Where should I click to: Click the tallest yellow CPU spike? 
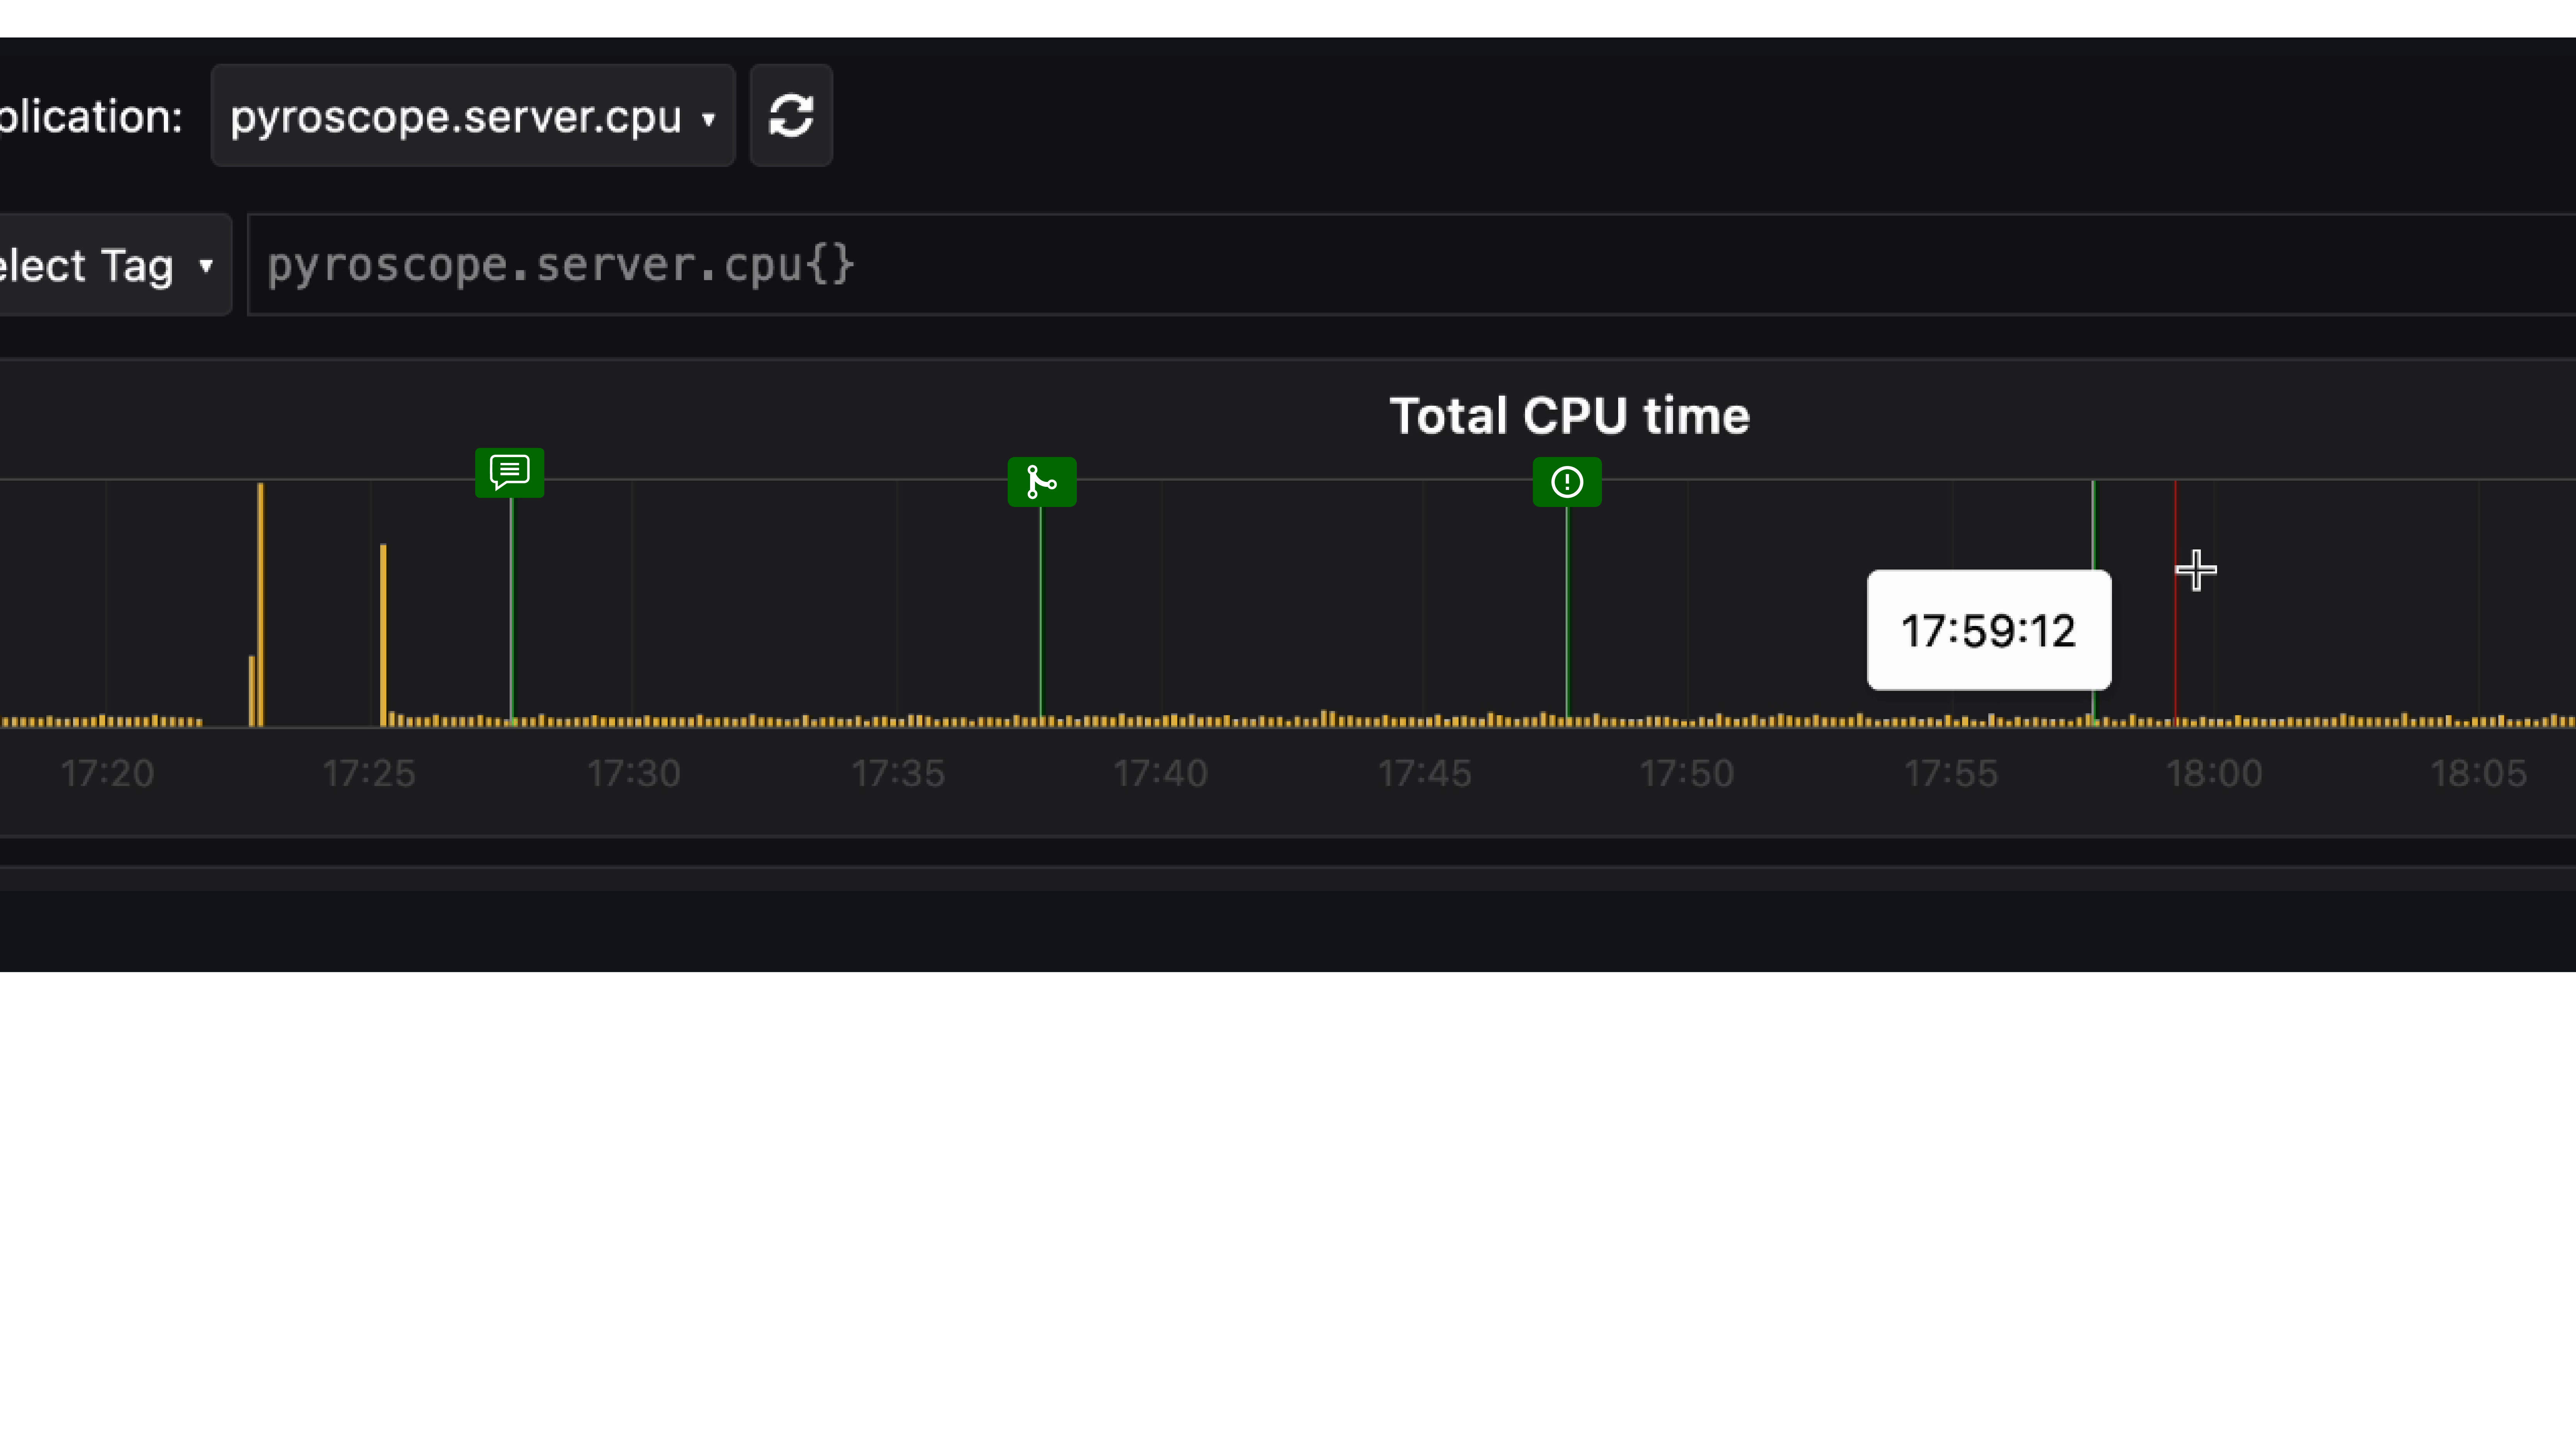click(260, 600)
